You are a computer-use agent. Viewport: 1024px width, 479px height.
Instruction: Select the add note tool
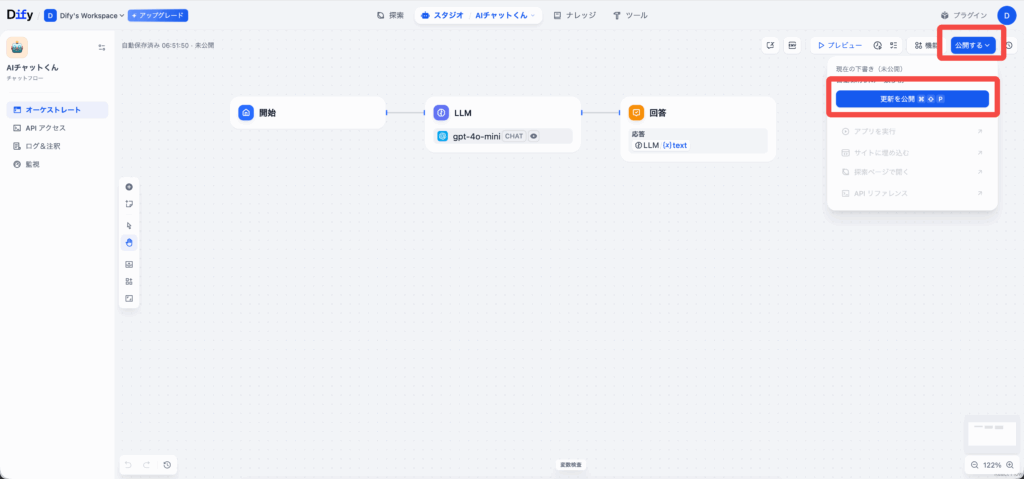[129, 204]
